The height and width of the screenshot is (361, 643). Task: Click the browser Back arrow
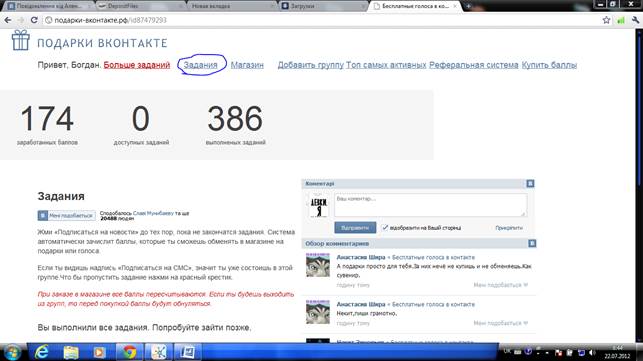8,20
